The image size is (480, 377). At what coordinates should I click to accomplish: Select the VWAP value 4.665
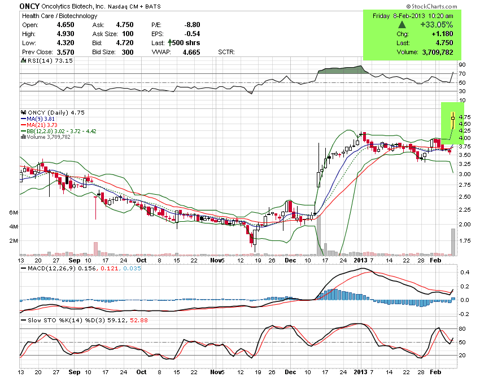191,52
